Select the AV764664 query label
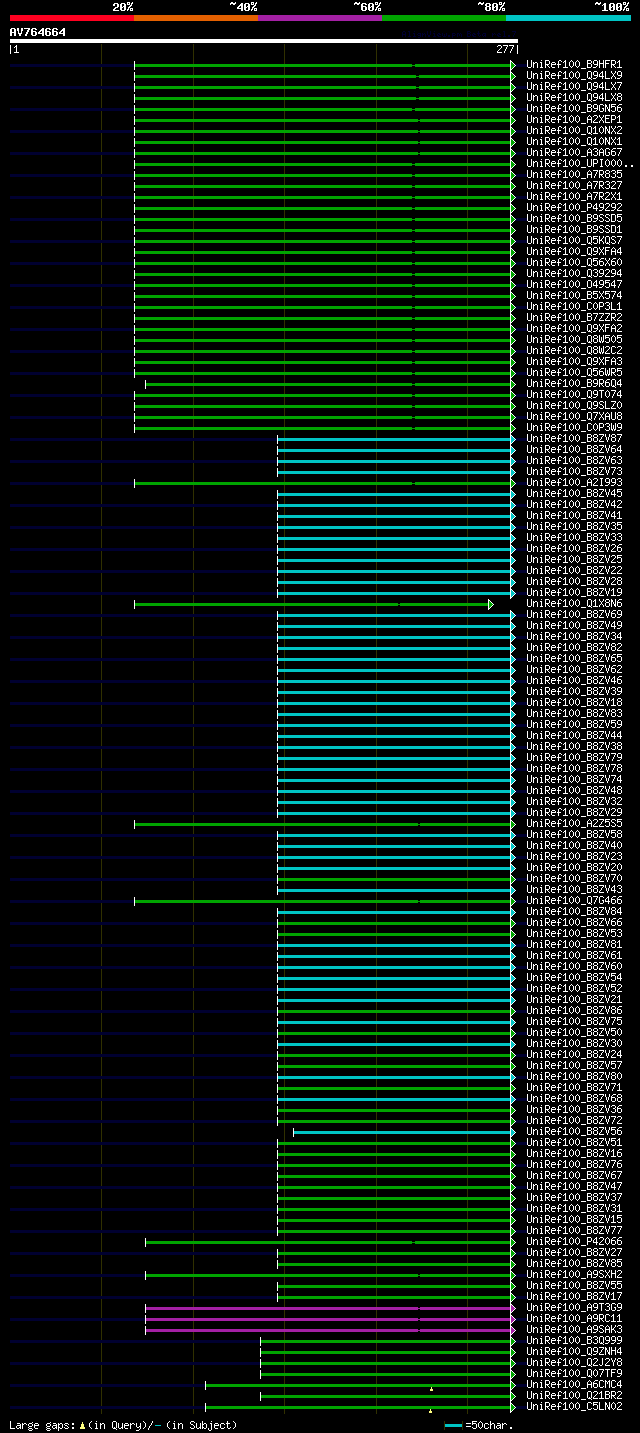The height and width of the screenshot is (1433, 640). (38, 32)
